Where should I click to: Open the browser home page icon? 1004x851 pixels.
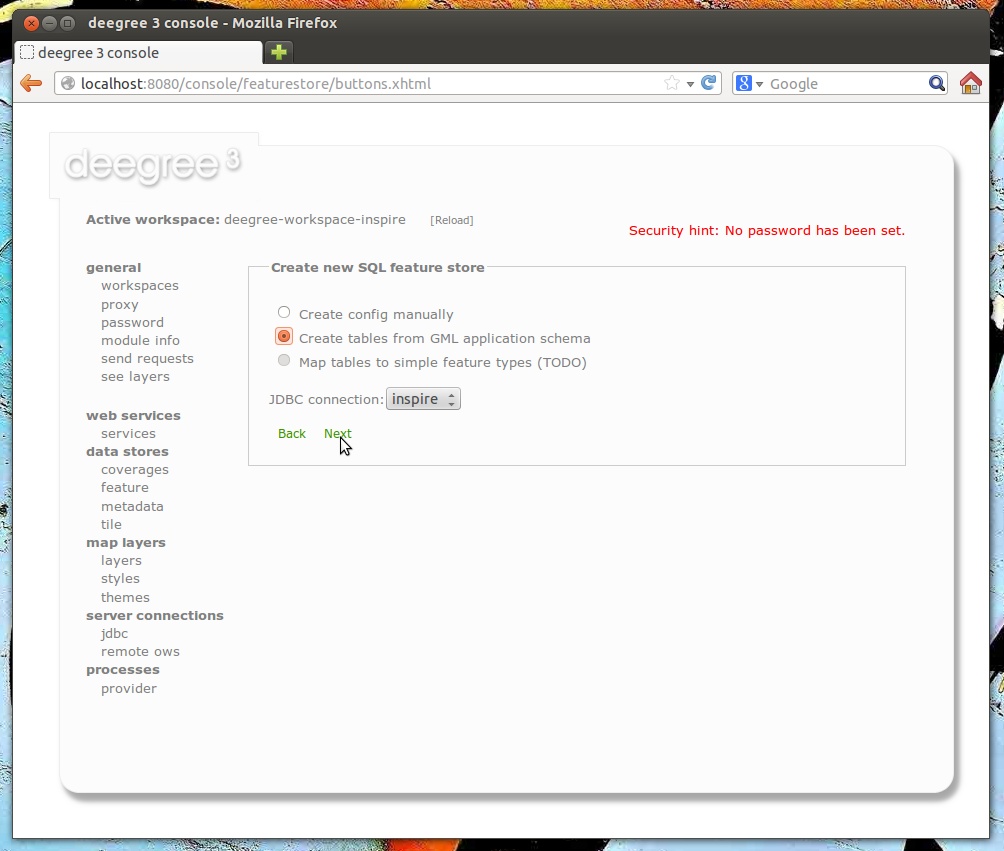tap(969, 83)
